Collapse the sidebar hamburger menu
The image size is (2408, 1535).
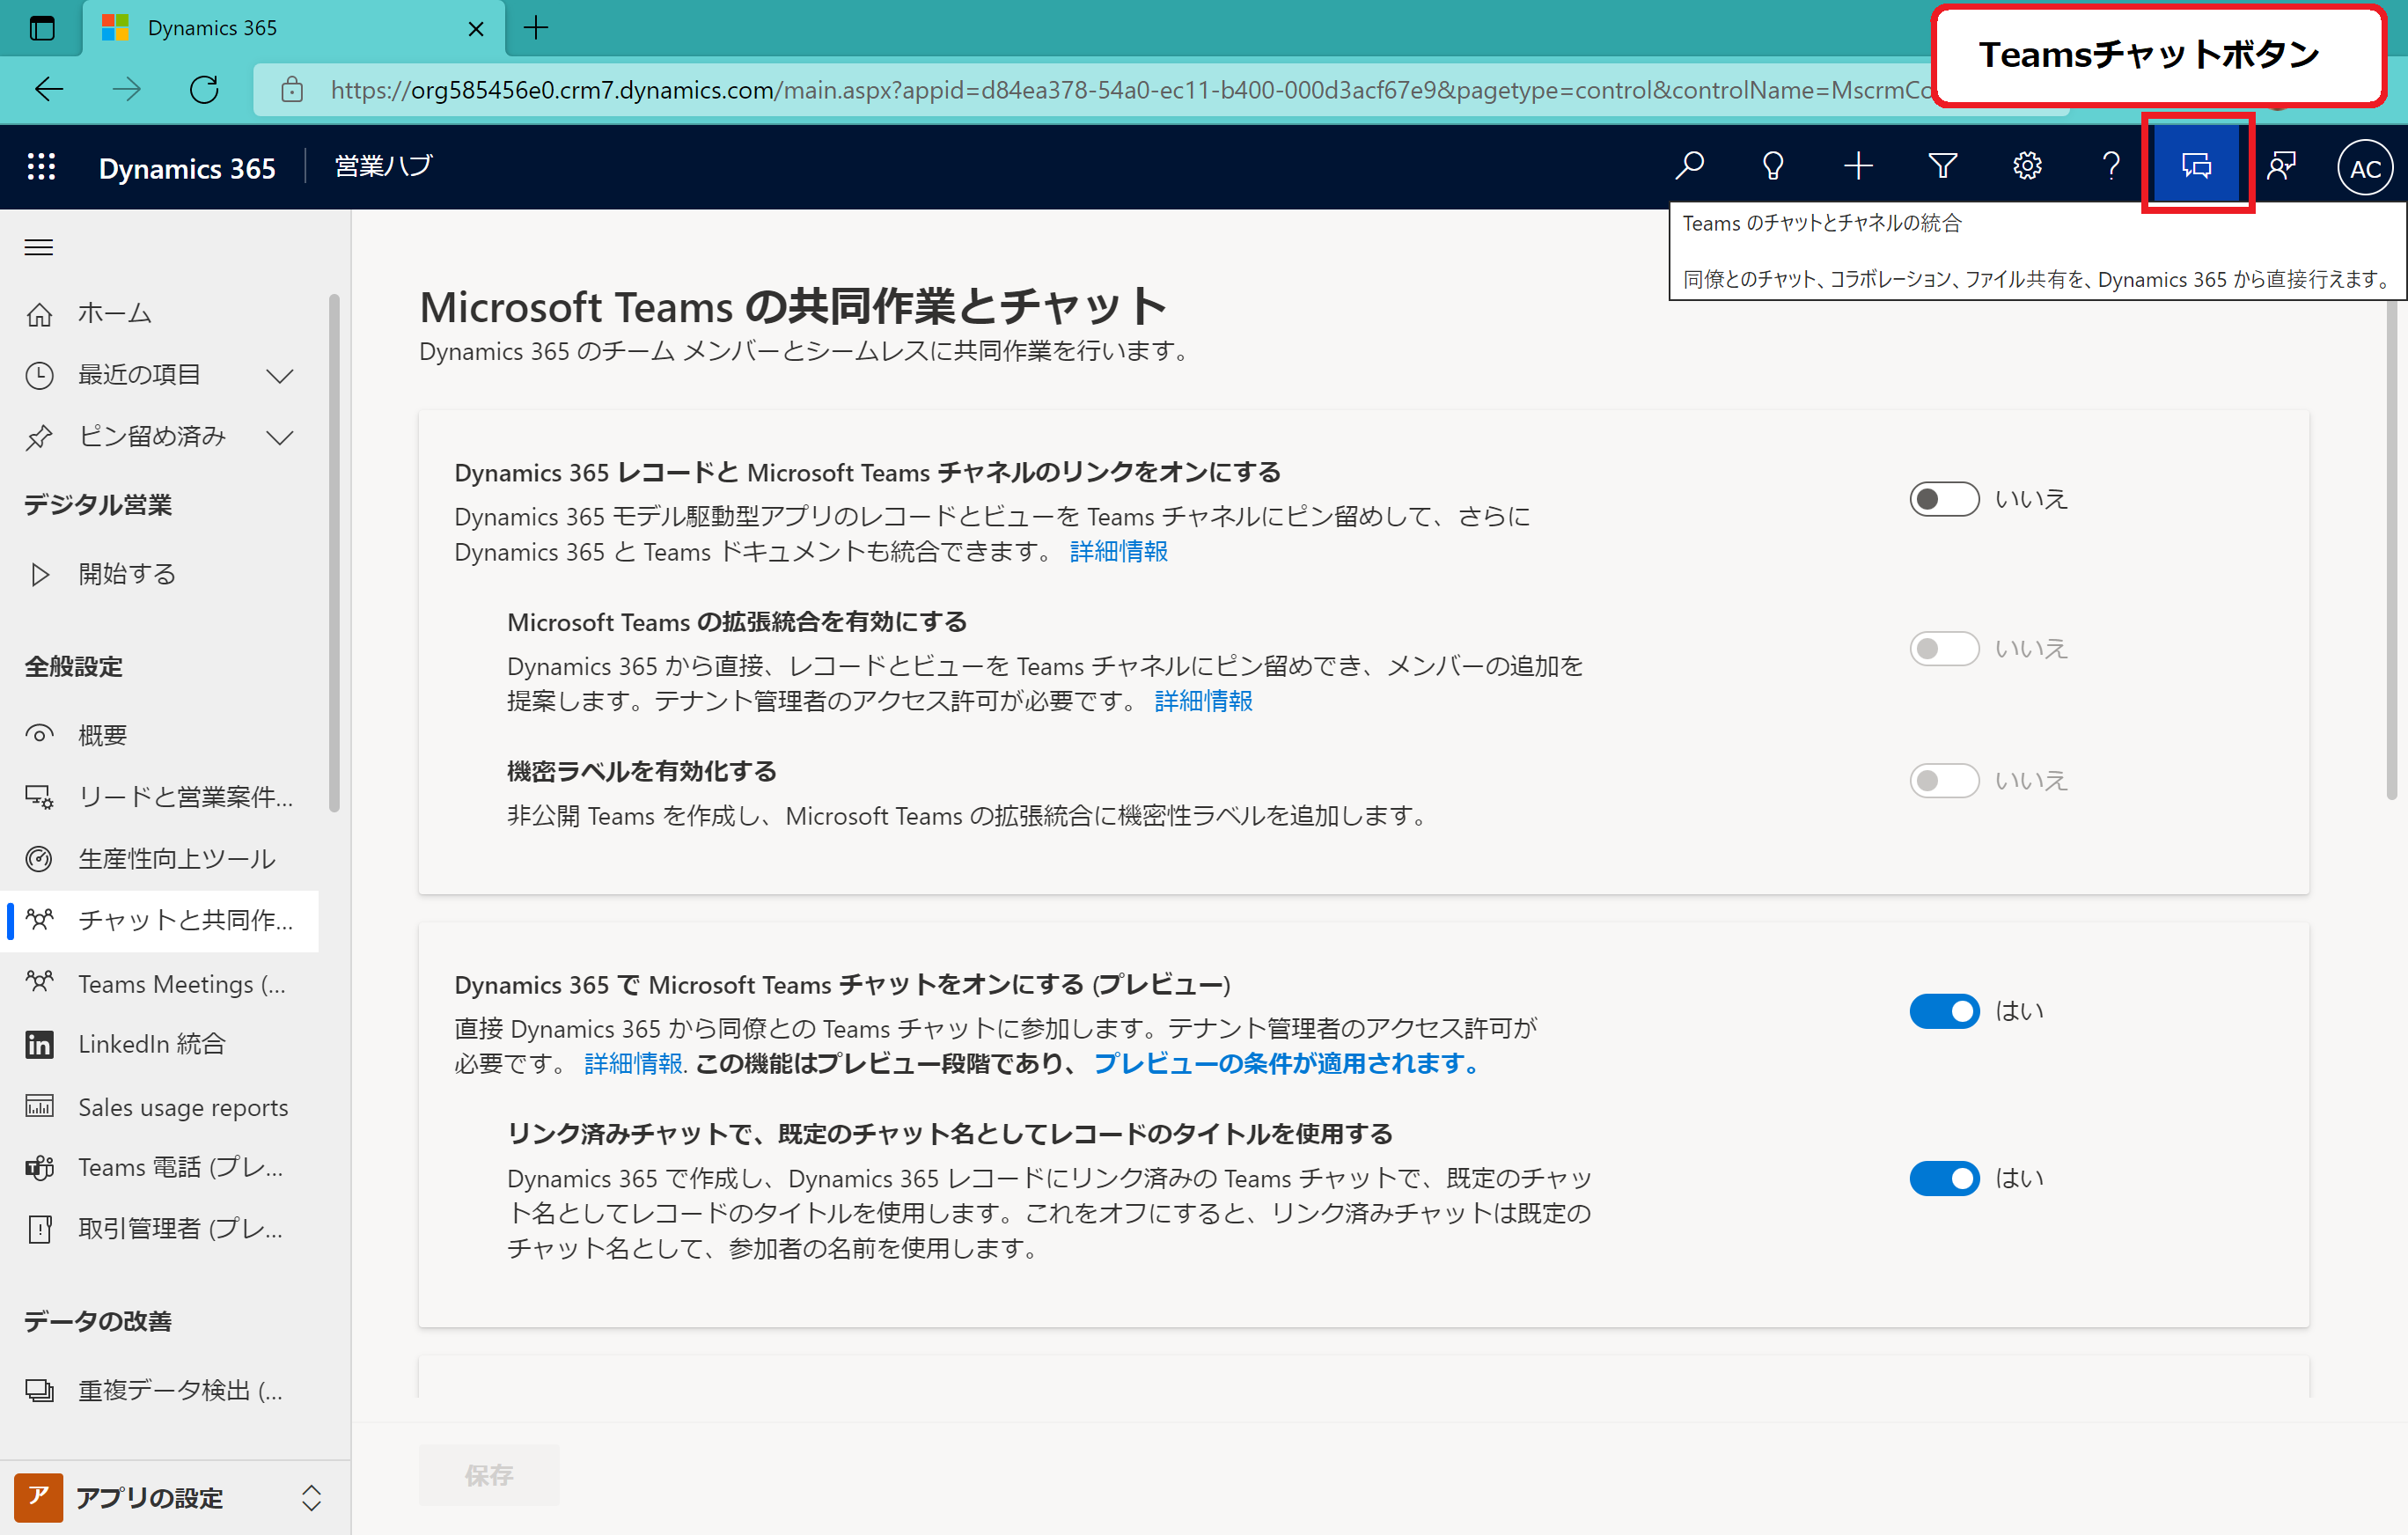[39, 247]
